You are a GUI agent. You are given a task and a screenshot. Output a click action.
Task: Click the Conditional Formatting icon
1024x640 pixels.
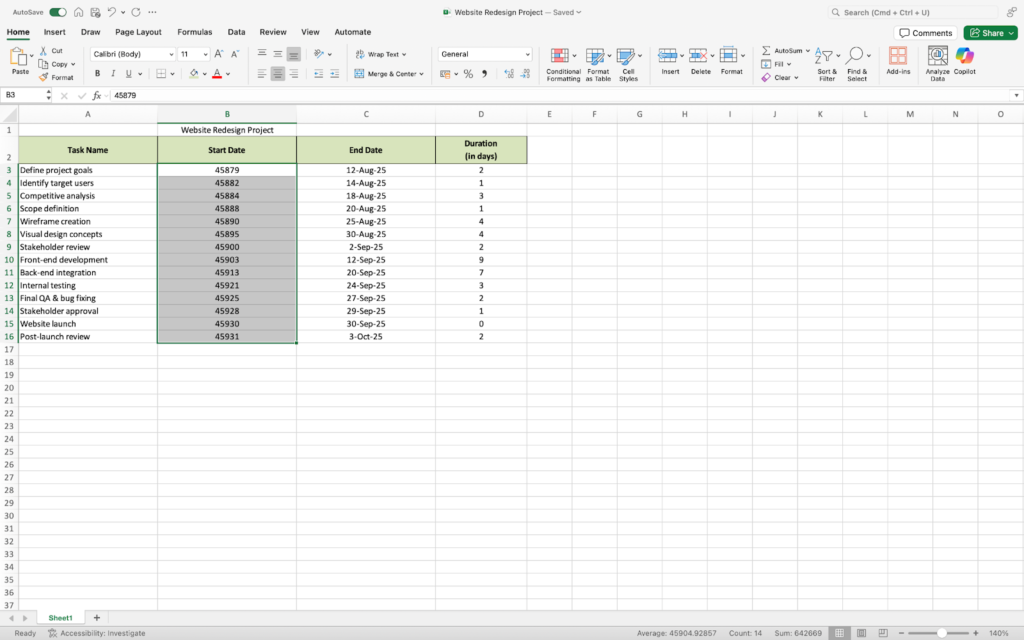562,57
